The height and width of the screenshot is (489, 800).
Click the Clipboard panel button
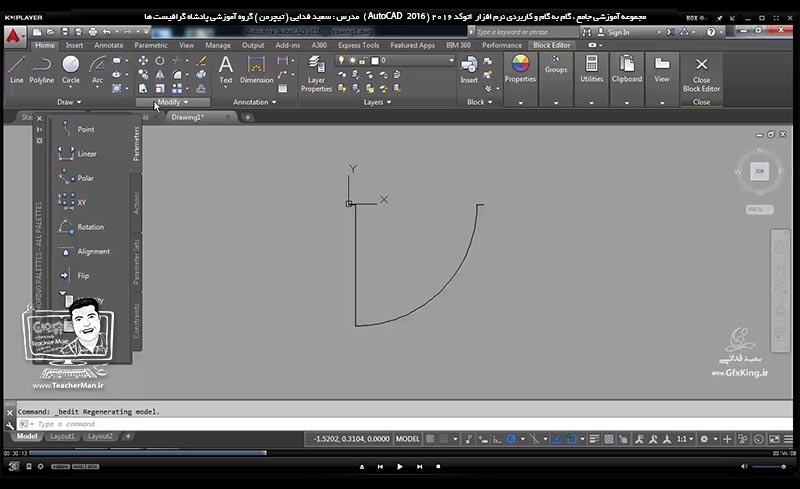click(627, 69)
